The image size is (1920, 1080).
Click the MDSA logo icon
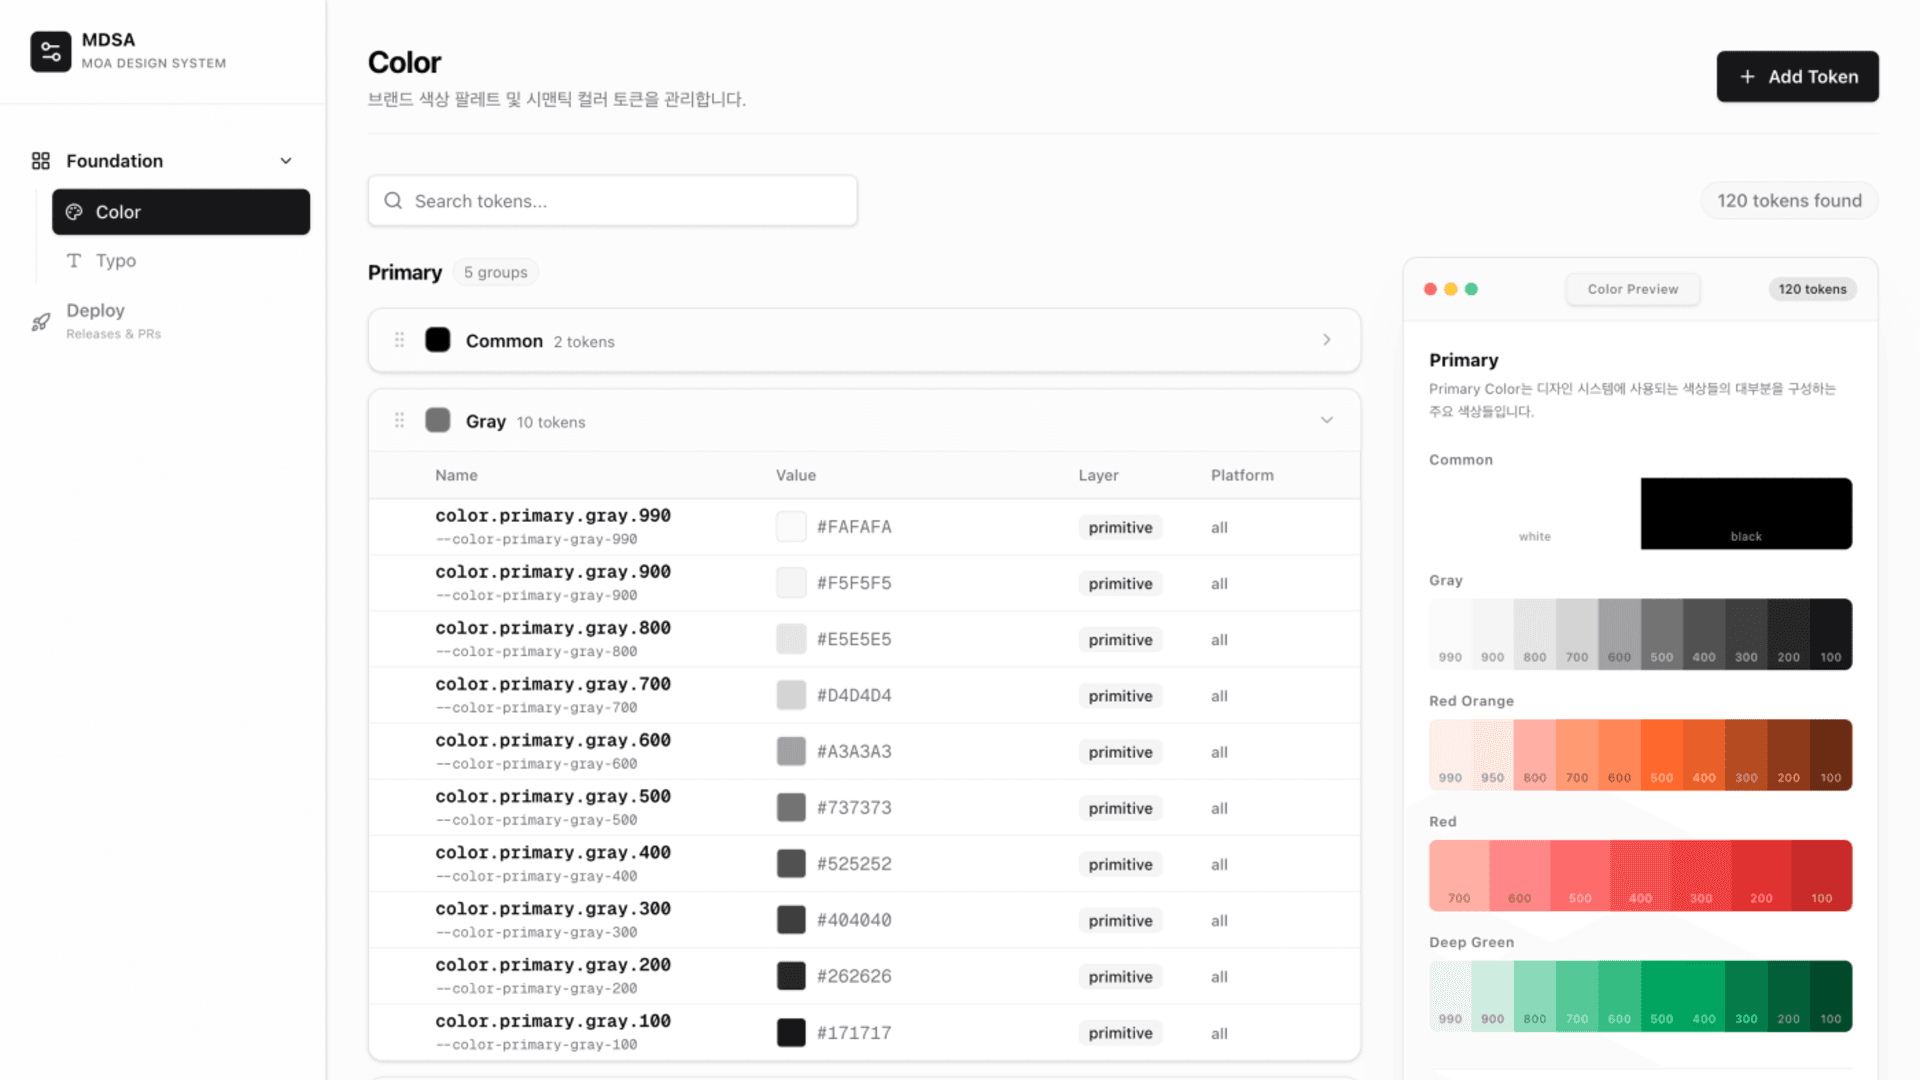pos(50,51)
